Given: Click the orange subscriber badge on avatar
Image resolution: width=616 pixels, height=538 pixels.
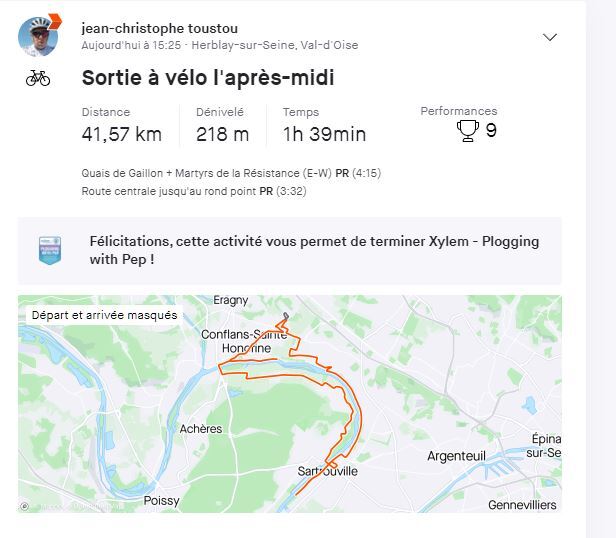Looking at the screenshot, I should click(x=54, y=20).
